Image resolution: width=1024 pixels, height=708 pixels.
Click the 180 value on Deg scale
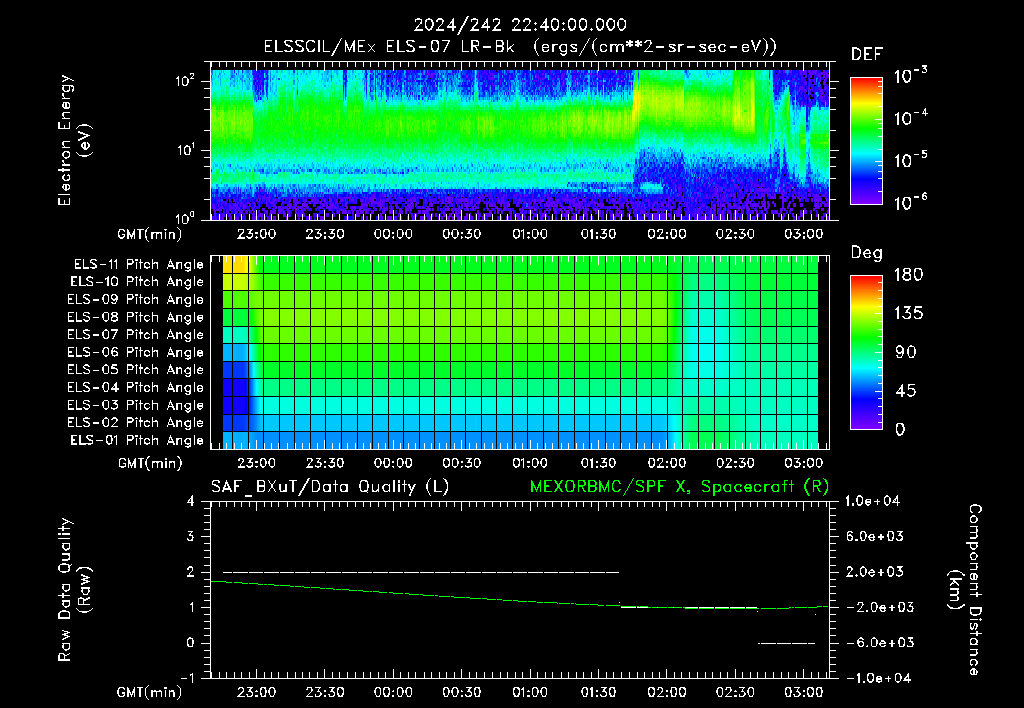(x=908, y=275)
